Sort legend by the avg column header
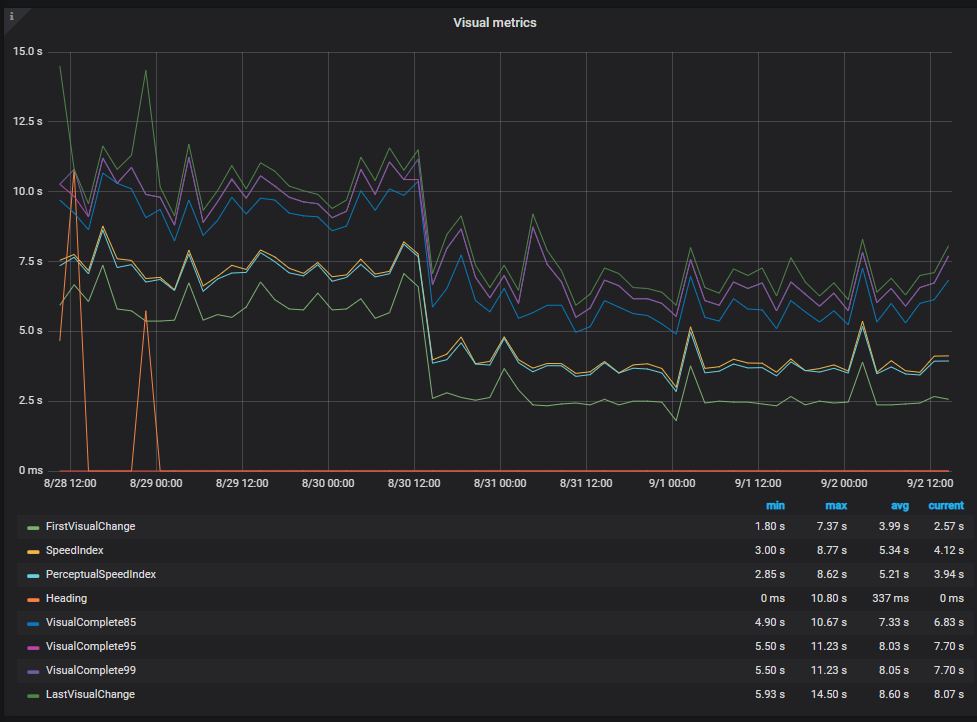The height and width of the screenshot is (722, 977). point(900,506)
